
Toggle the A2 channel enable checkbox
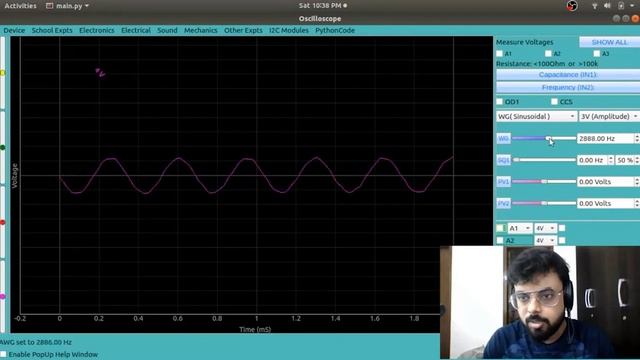(x=500, y=240)
